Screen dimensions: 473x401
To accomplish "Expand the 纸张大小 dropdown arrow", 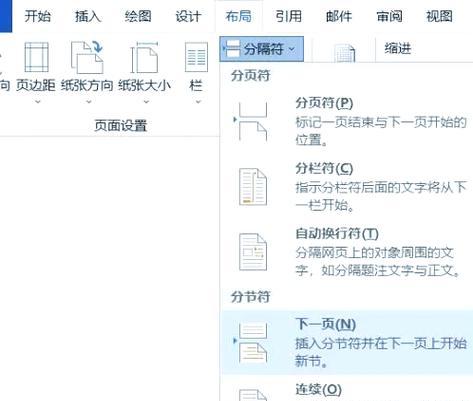I will coord(146,101).
